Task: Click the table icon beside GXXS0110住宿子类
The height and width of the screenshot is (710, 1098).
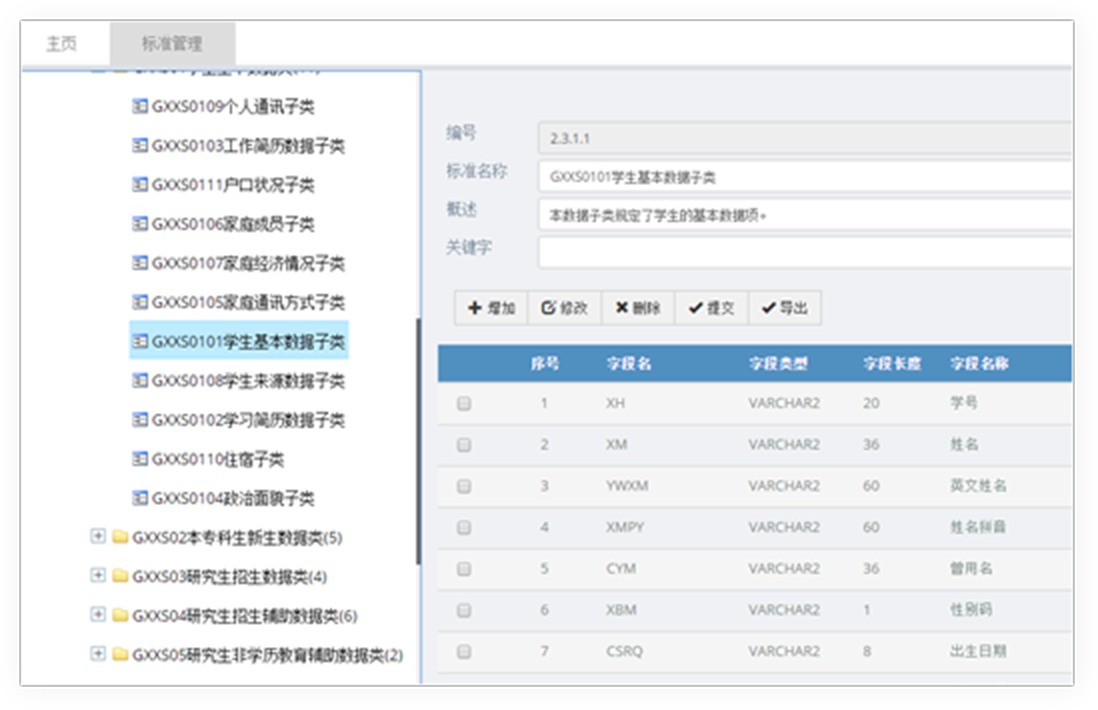Action: tap(140, 460)
